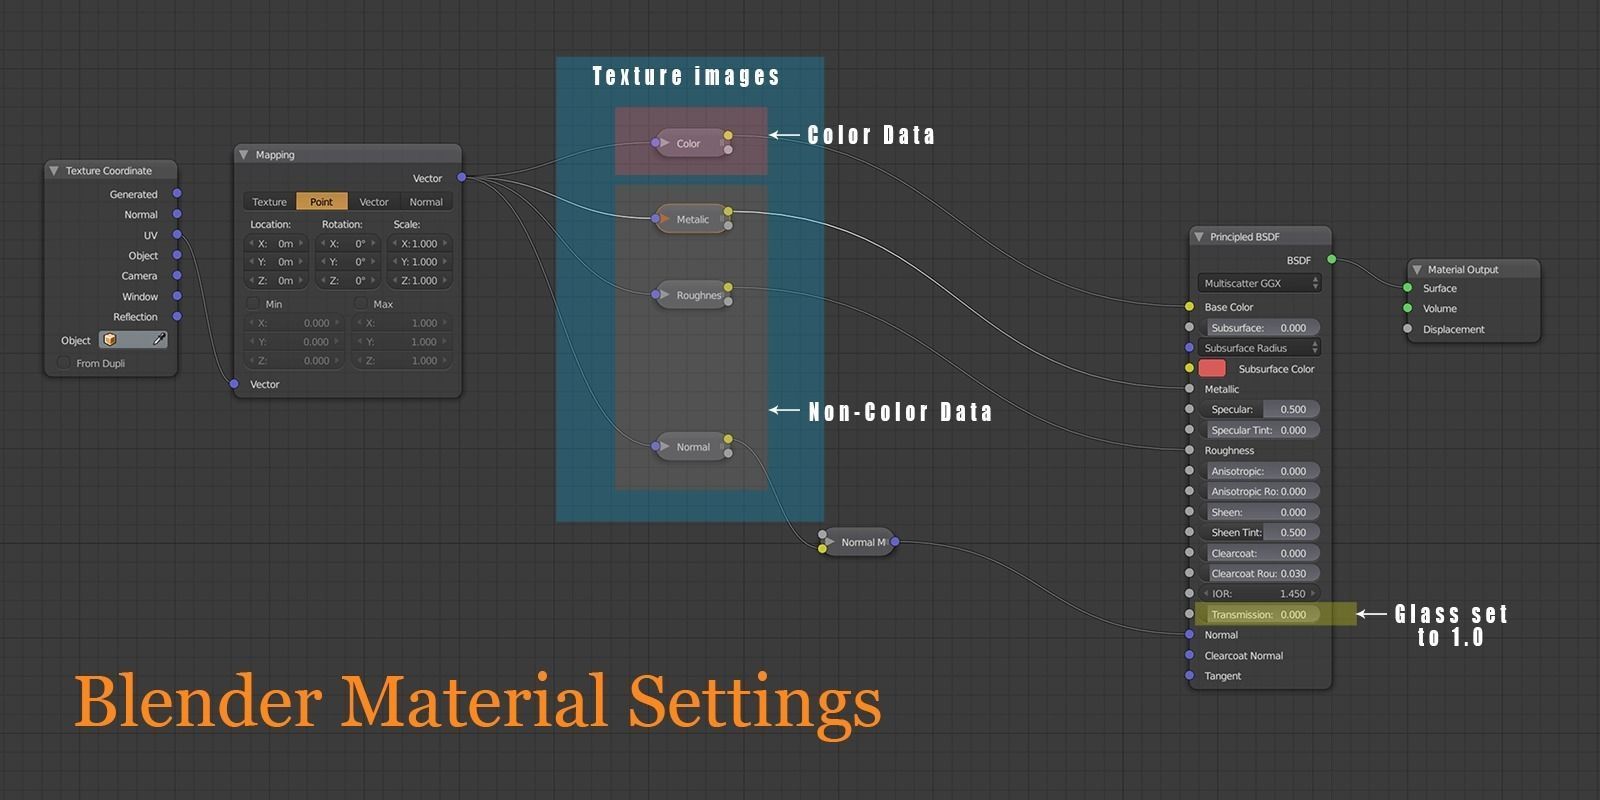
Task: Expand the collapsed Normal Map node
Action: (829, 542)
